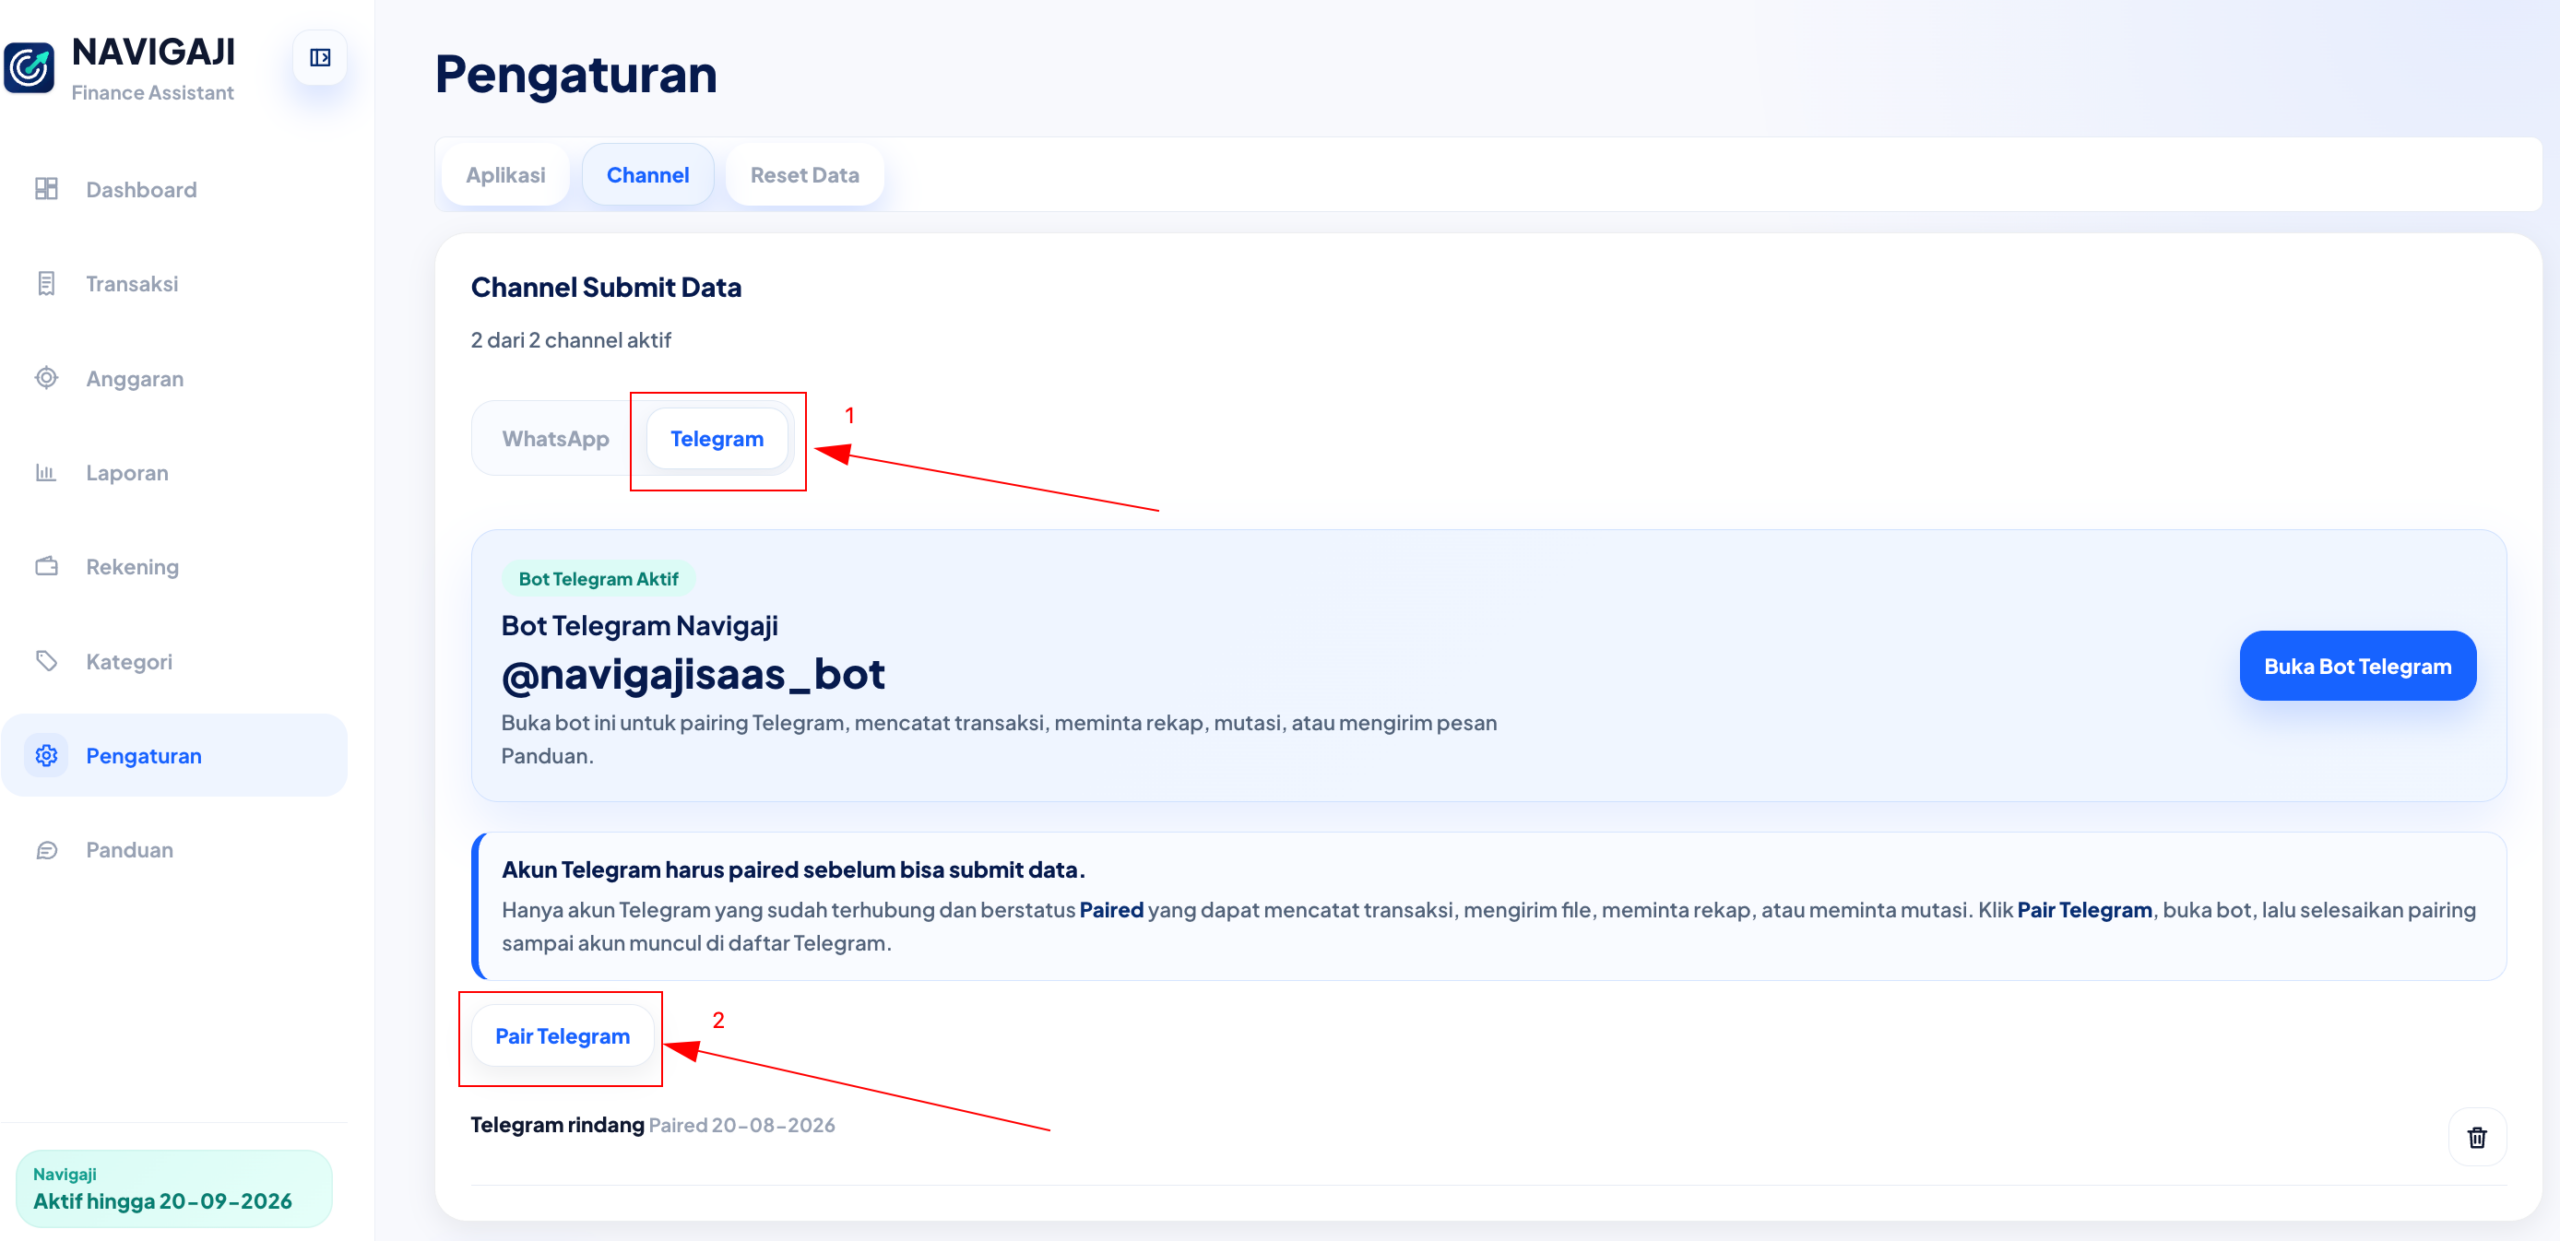The width and height of the screenshot is (2560, 1241).
Task: Click the Finance Assistant subtitle
Action: [153, 92]
